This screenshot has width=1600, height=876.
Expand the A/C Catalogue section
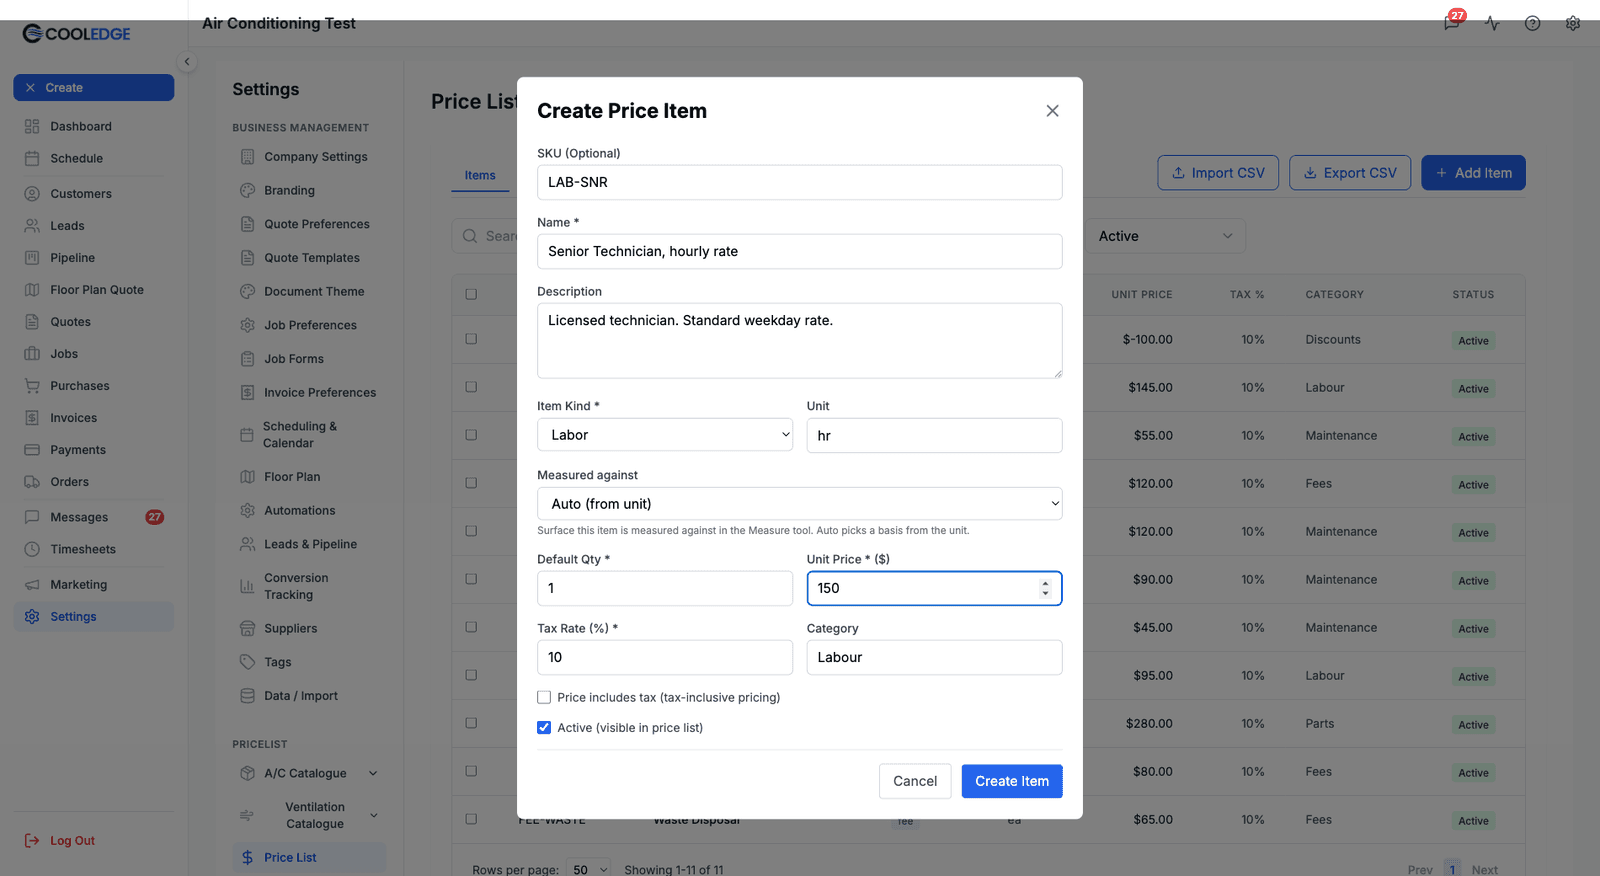pos(373,773)
